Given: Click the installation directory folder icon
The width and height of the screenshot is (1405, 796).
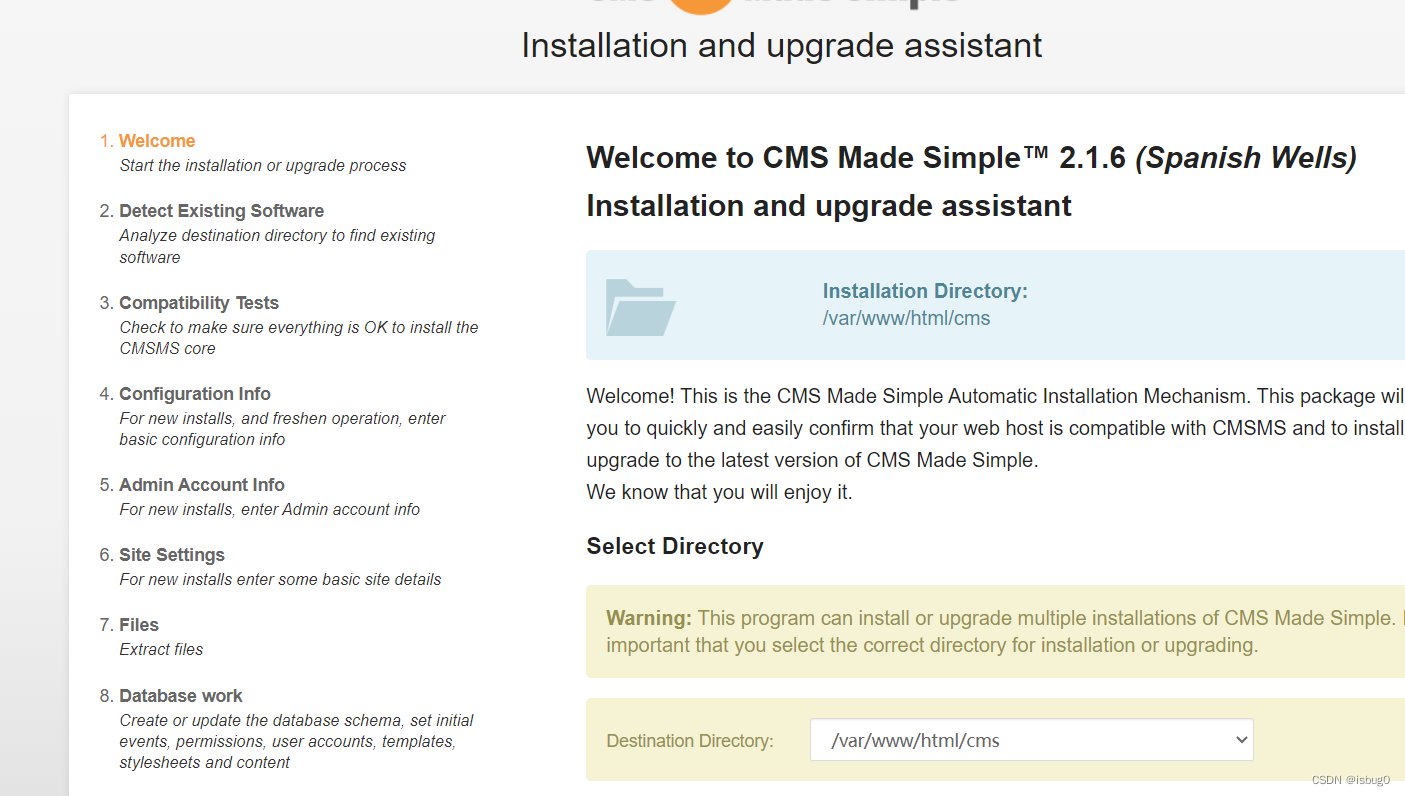Looking at the screenshot, I should point(641,307).
